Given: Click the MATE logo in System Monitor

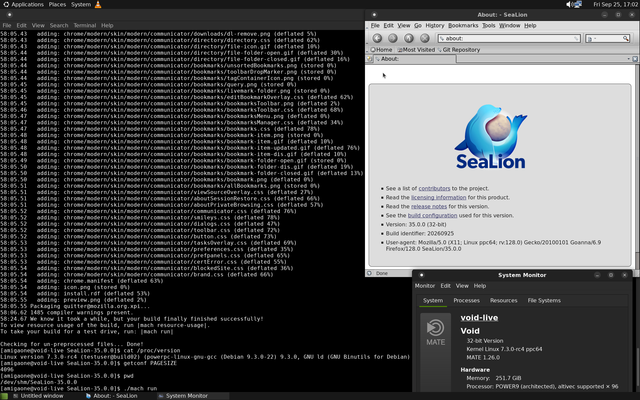Looking at the screenshot, I should point(436,331).
